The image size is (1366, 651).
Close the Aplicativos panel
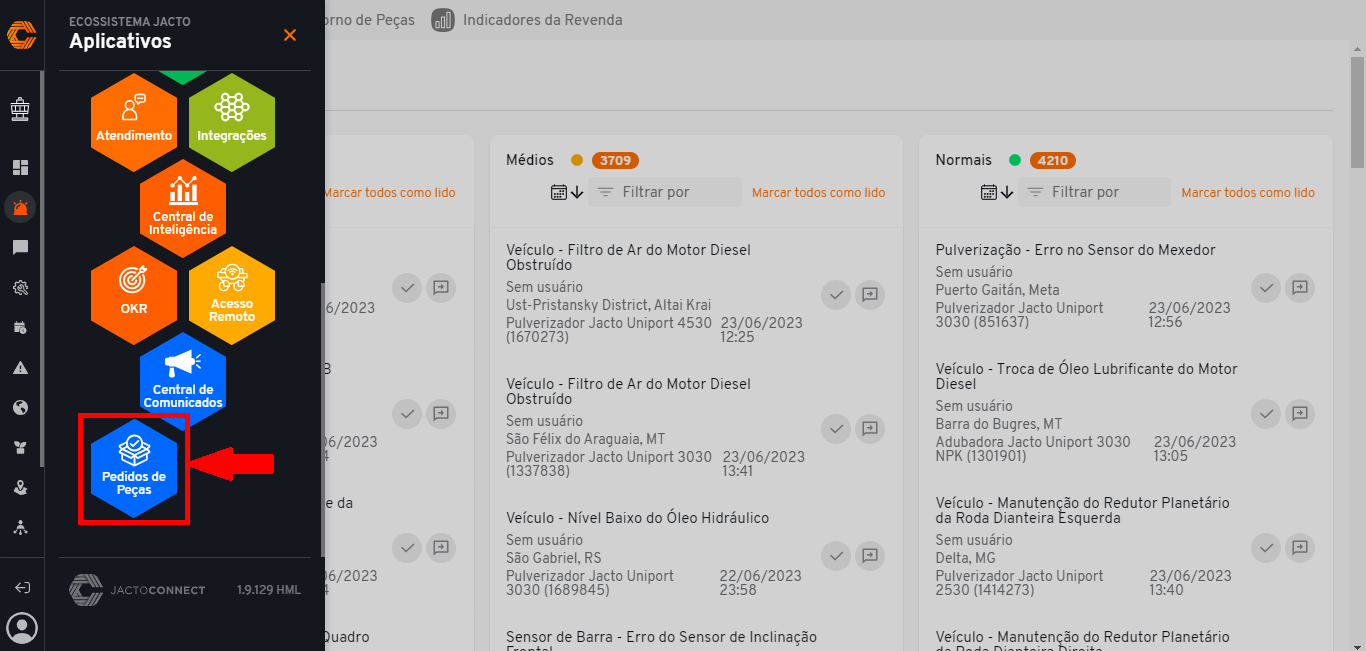click(x=290, y=35)
